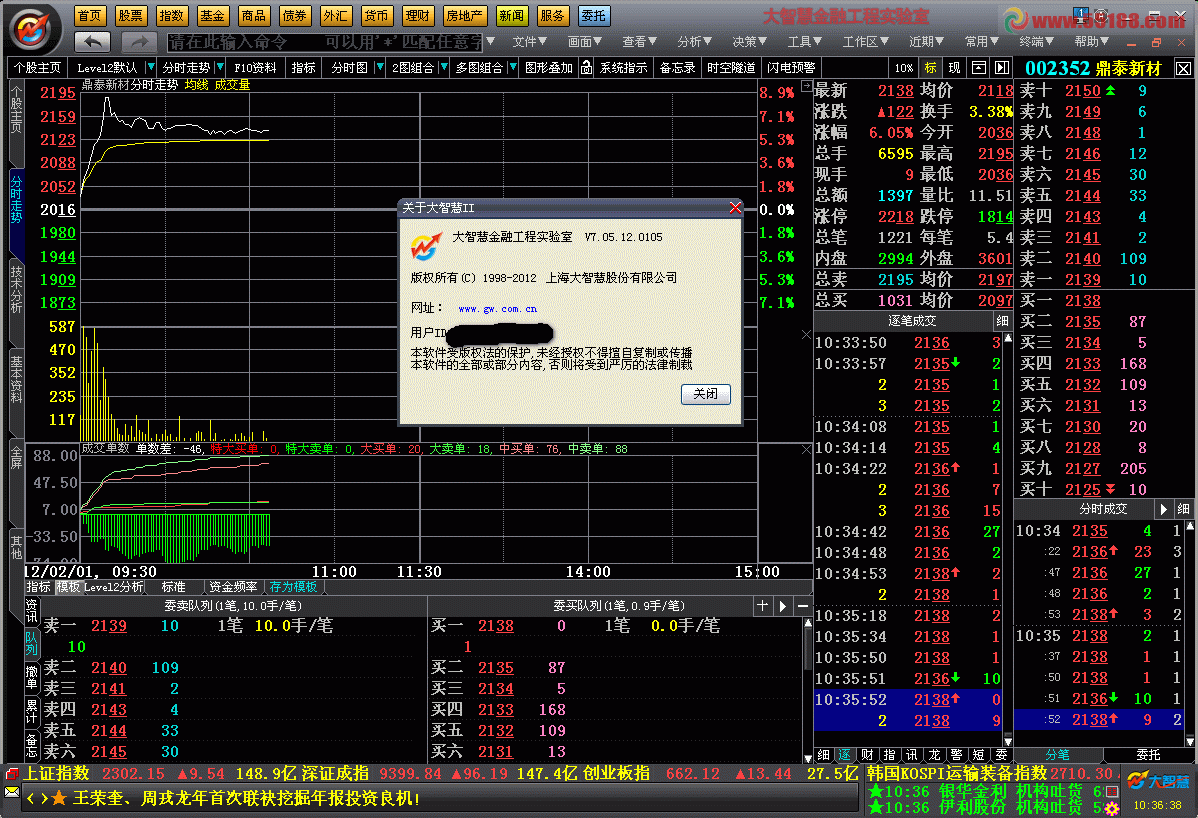Click the red window icon left of 上证指数
1198x818 pixels.
coord(11,774)
